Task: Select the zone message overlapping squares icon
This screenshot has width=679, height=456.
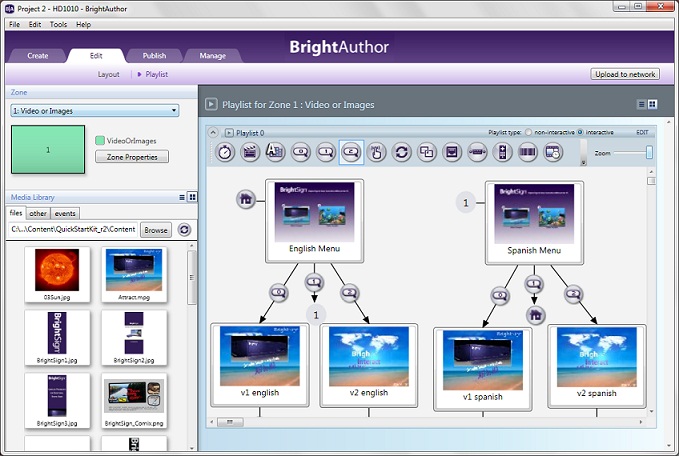Action: coord(427,152)
